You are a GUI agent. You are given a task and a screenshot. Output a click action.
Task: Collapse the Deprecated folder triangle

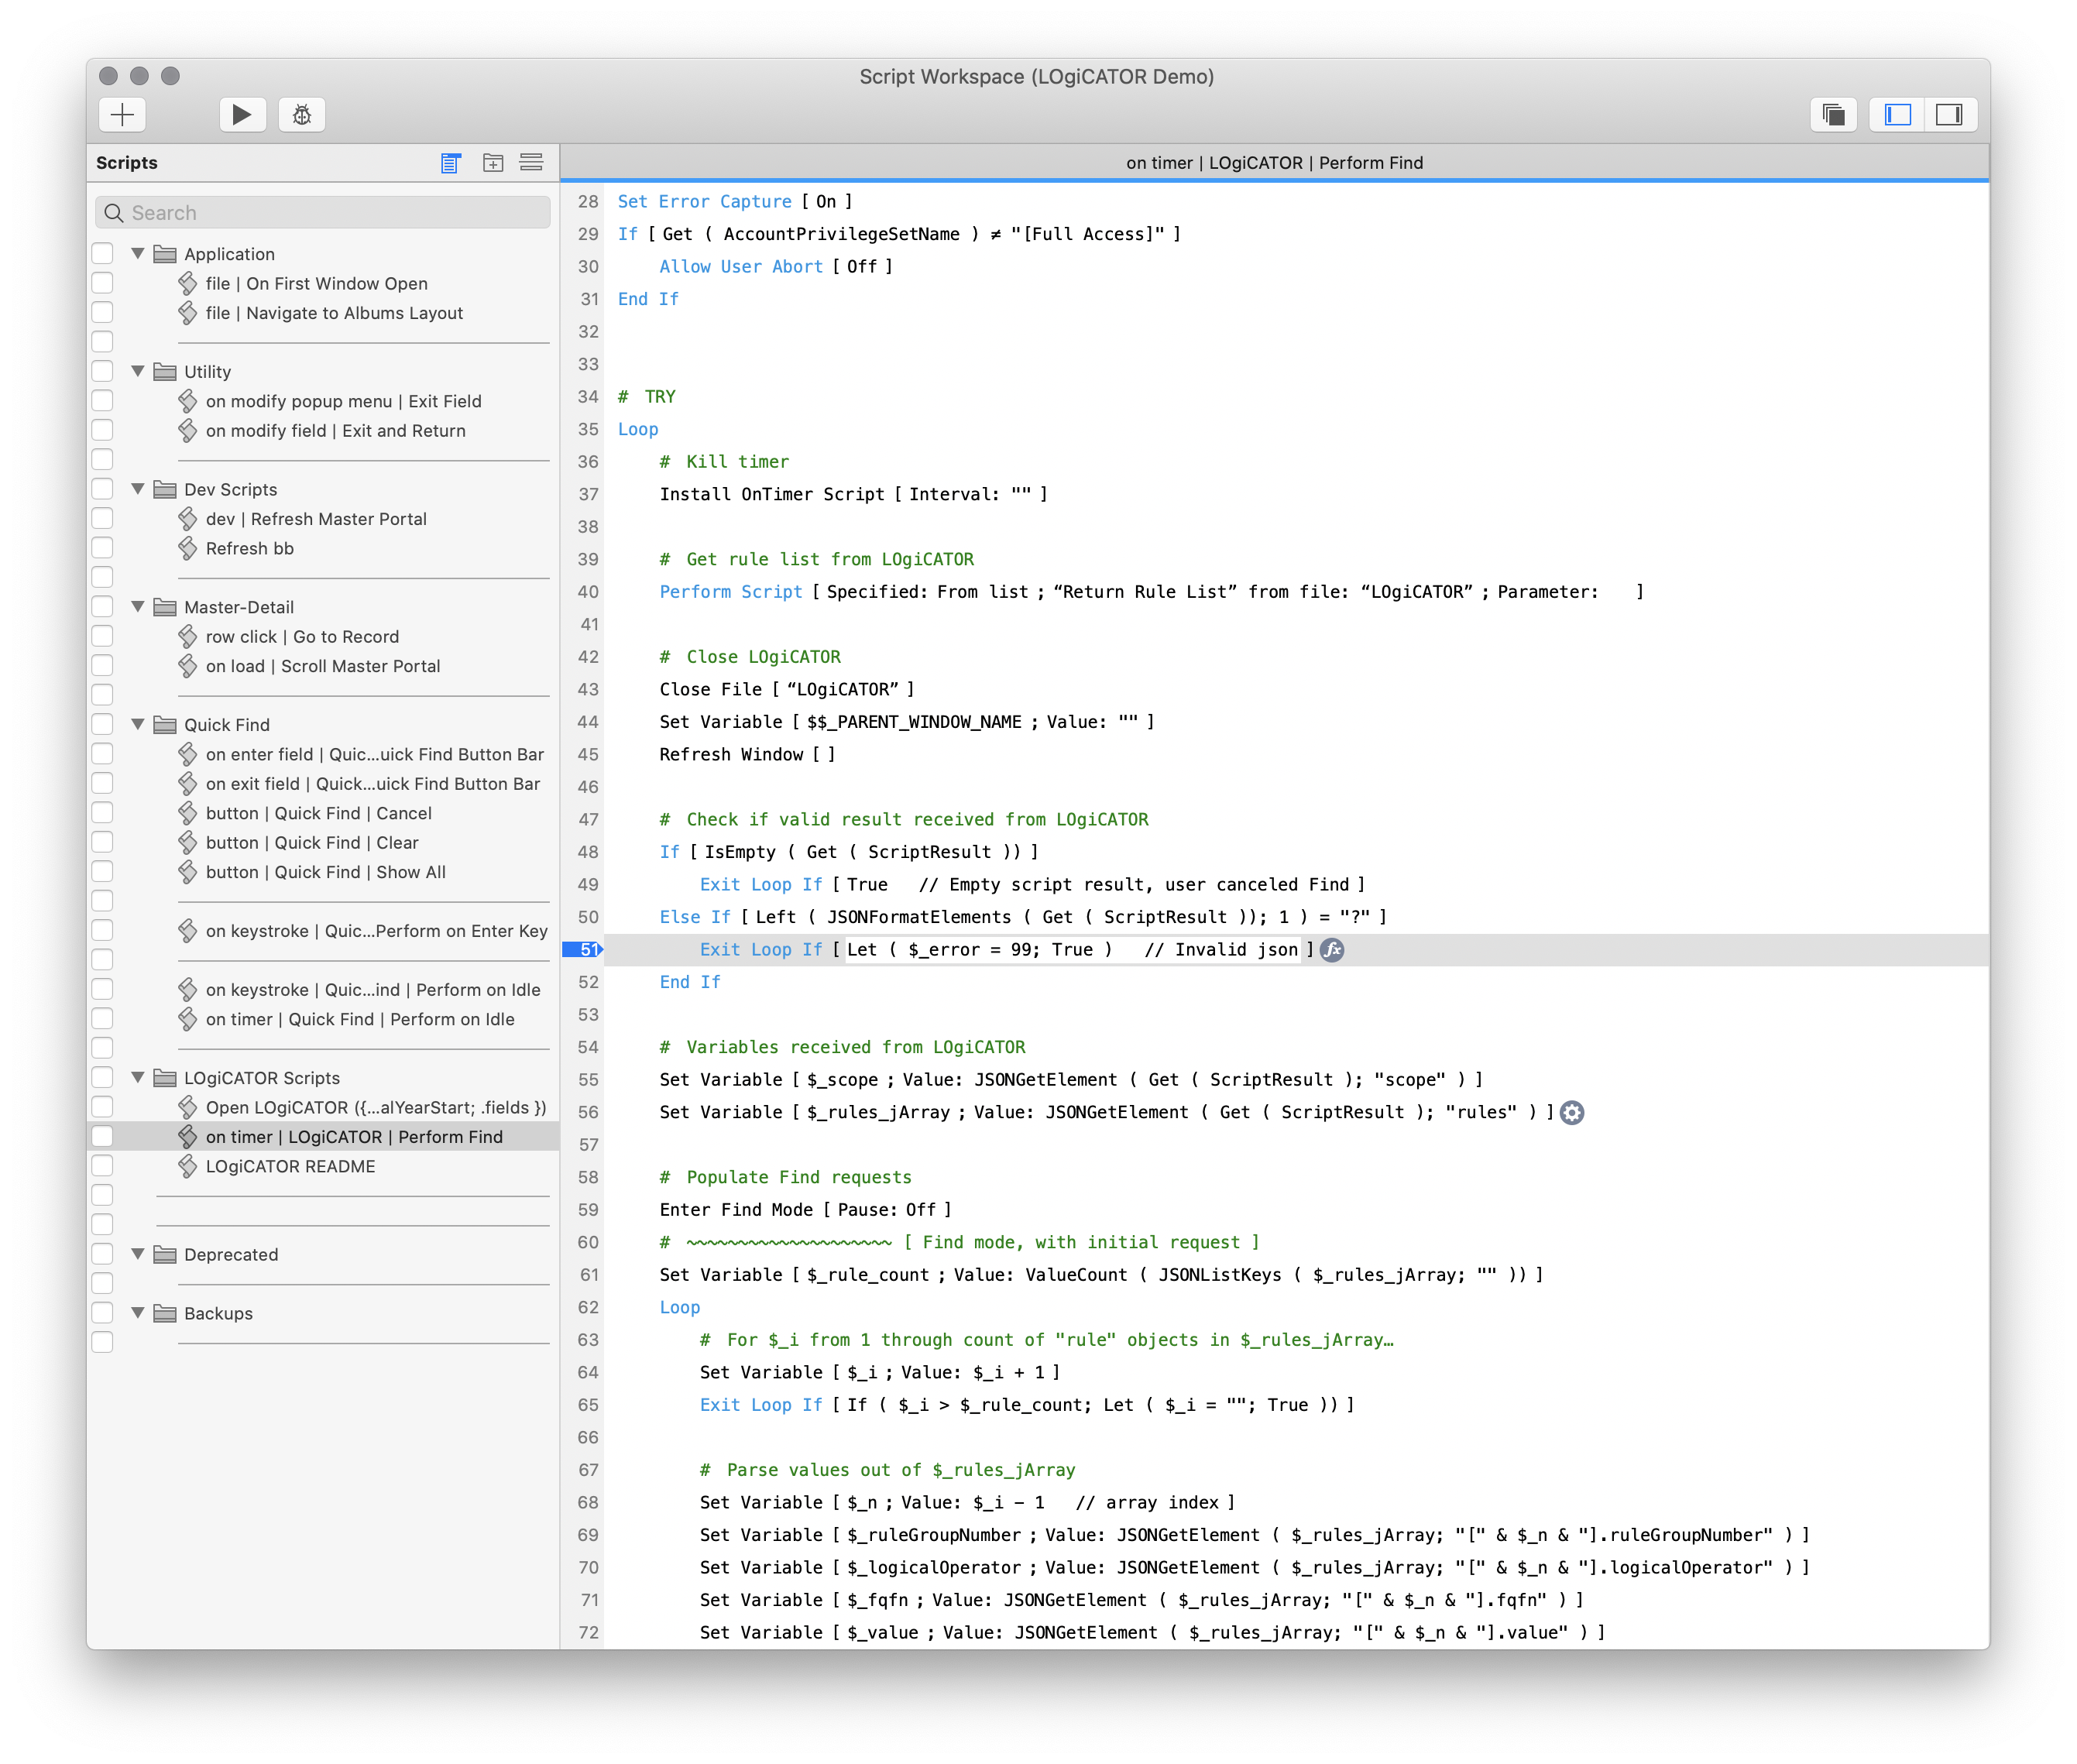pyautogui.click(x=137, y=1254)
